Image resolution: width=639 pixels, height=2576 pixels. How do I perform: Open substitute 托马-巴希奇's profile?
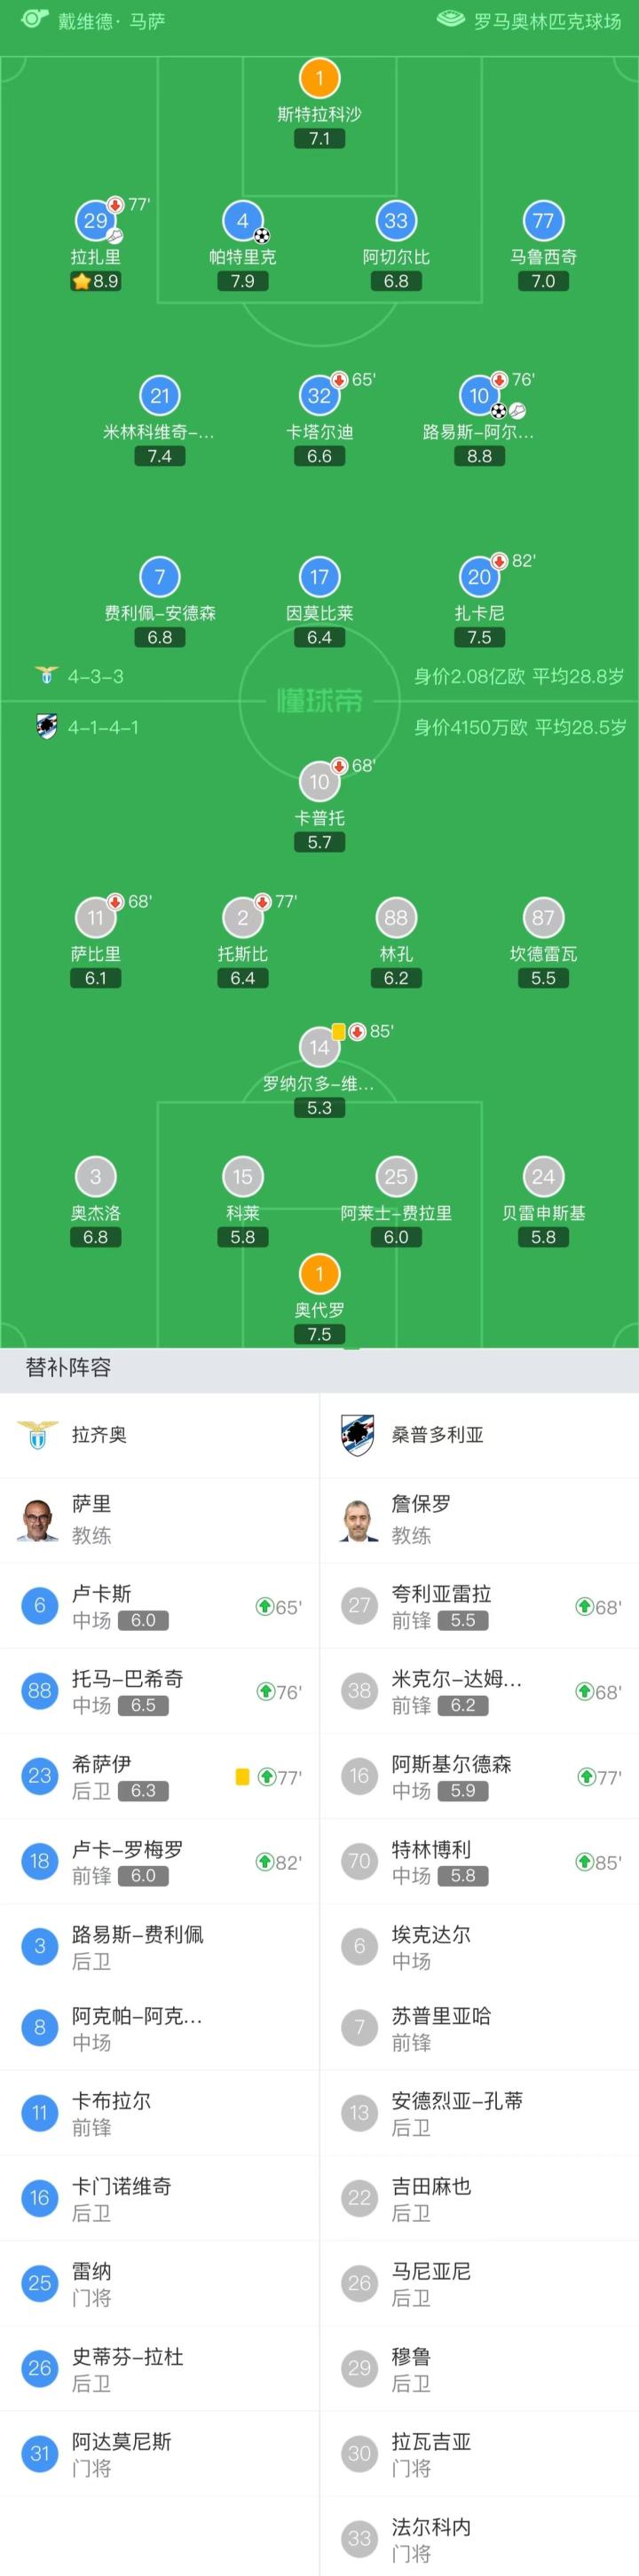(x=127, y=1692)
